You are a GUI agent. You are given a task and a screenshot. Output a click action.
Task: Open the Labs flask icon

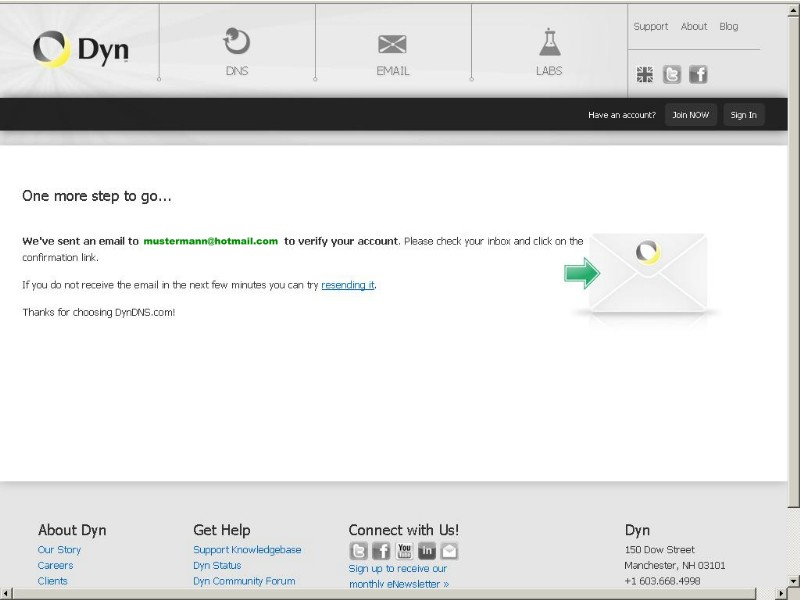click(549, 42)
